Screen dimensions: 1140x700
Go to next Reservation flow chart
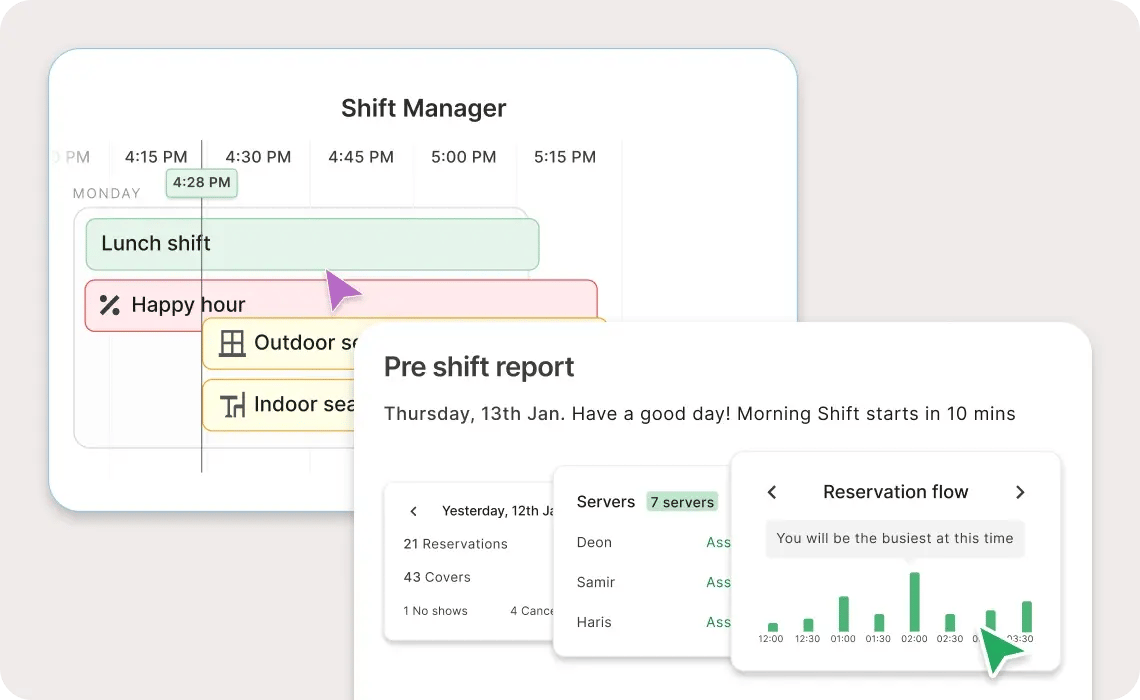click(1020, 492)
